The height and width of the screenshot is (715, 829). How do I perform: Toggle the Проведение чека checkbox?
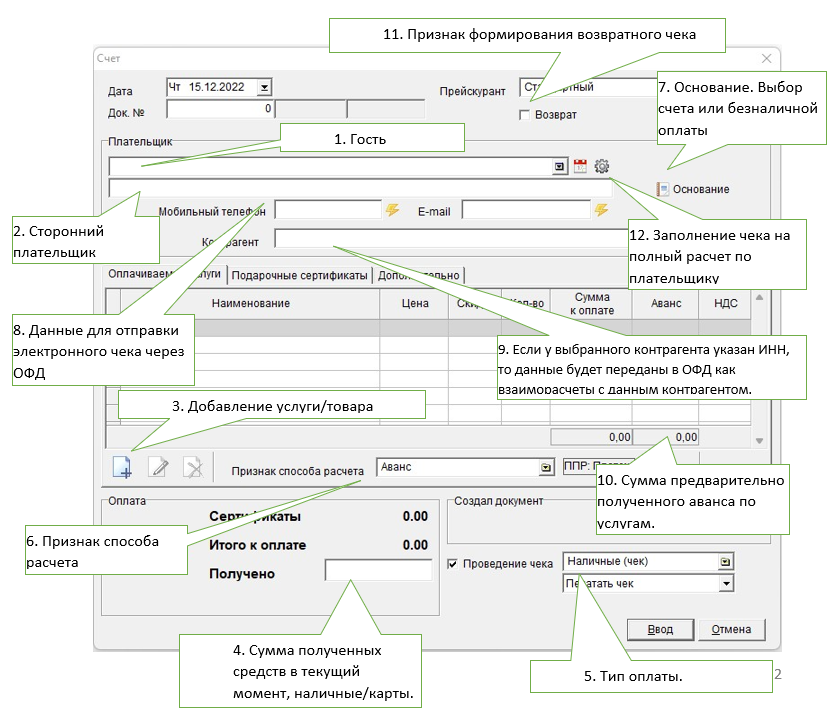[x=453, y=564]
